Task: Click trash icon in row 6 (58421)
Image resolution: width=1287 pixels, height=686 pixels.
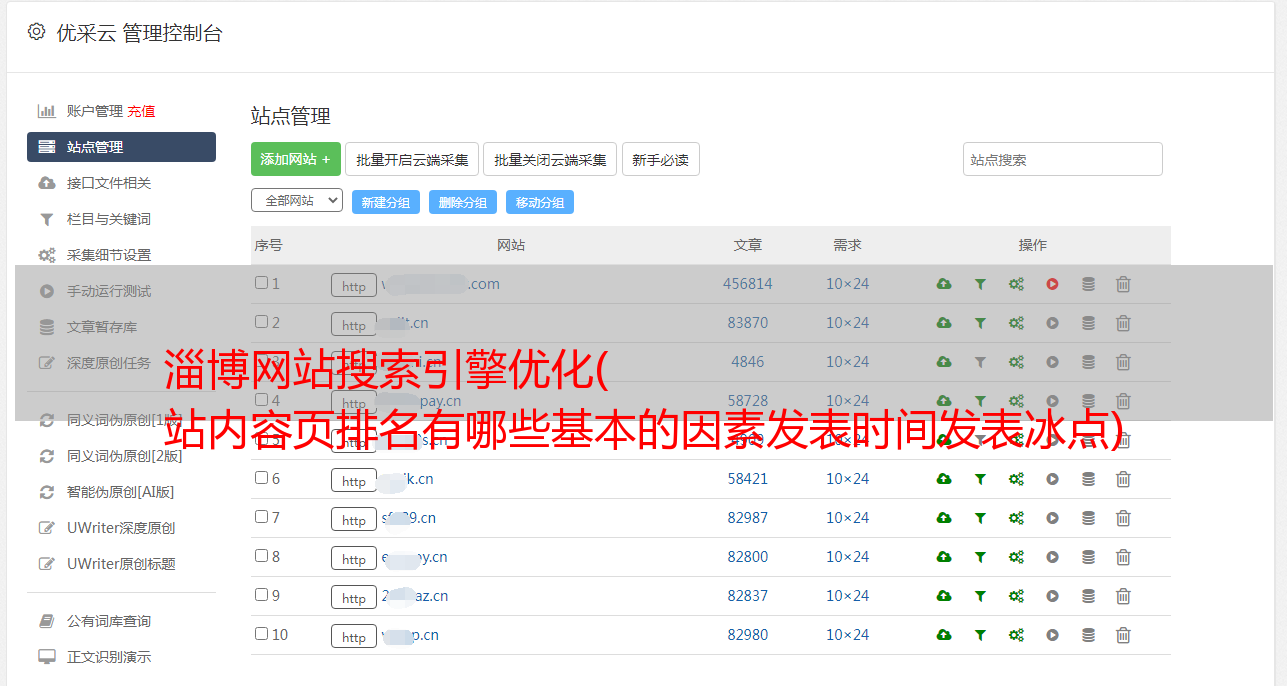Action: [1123, 479]
